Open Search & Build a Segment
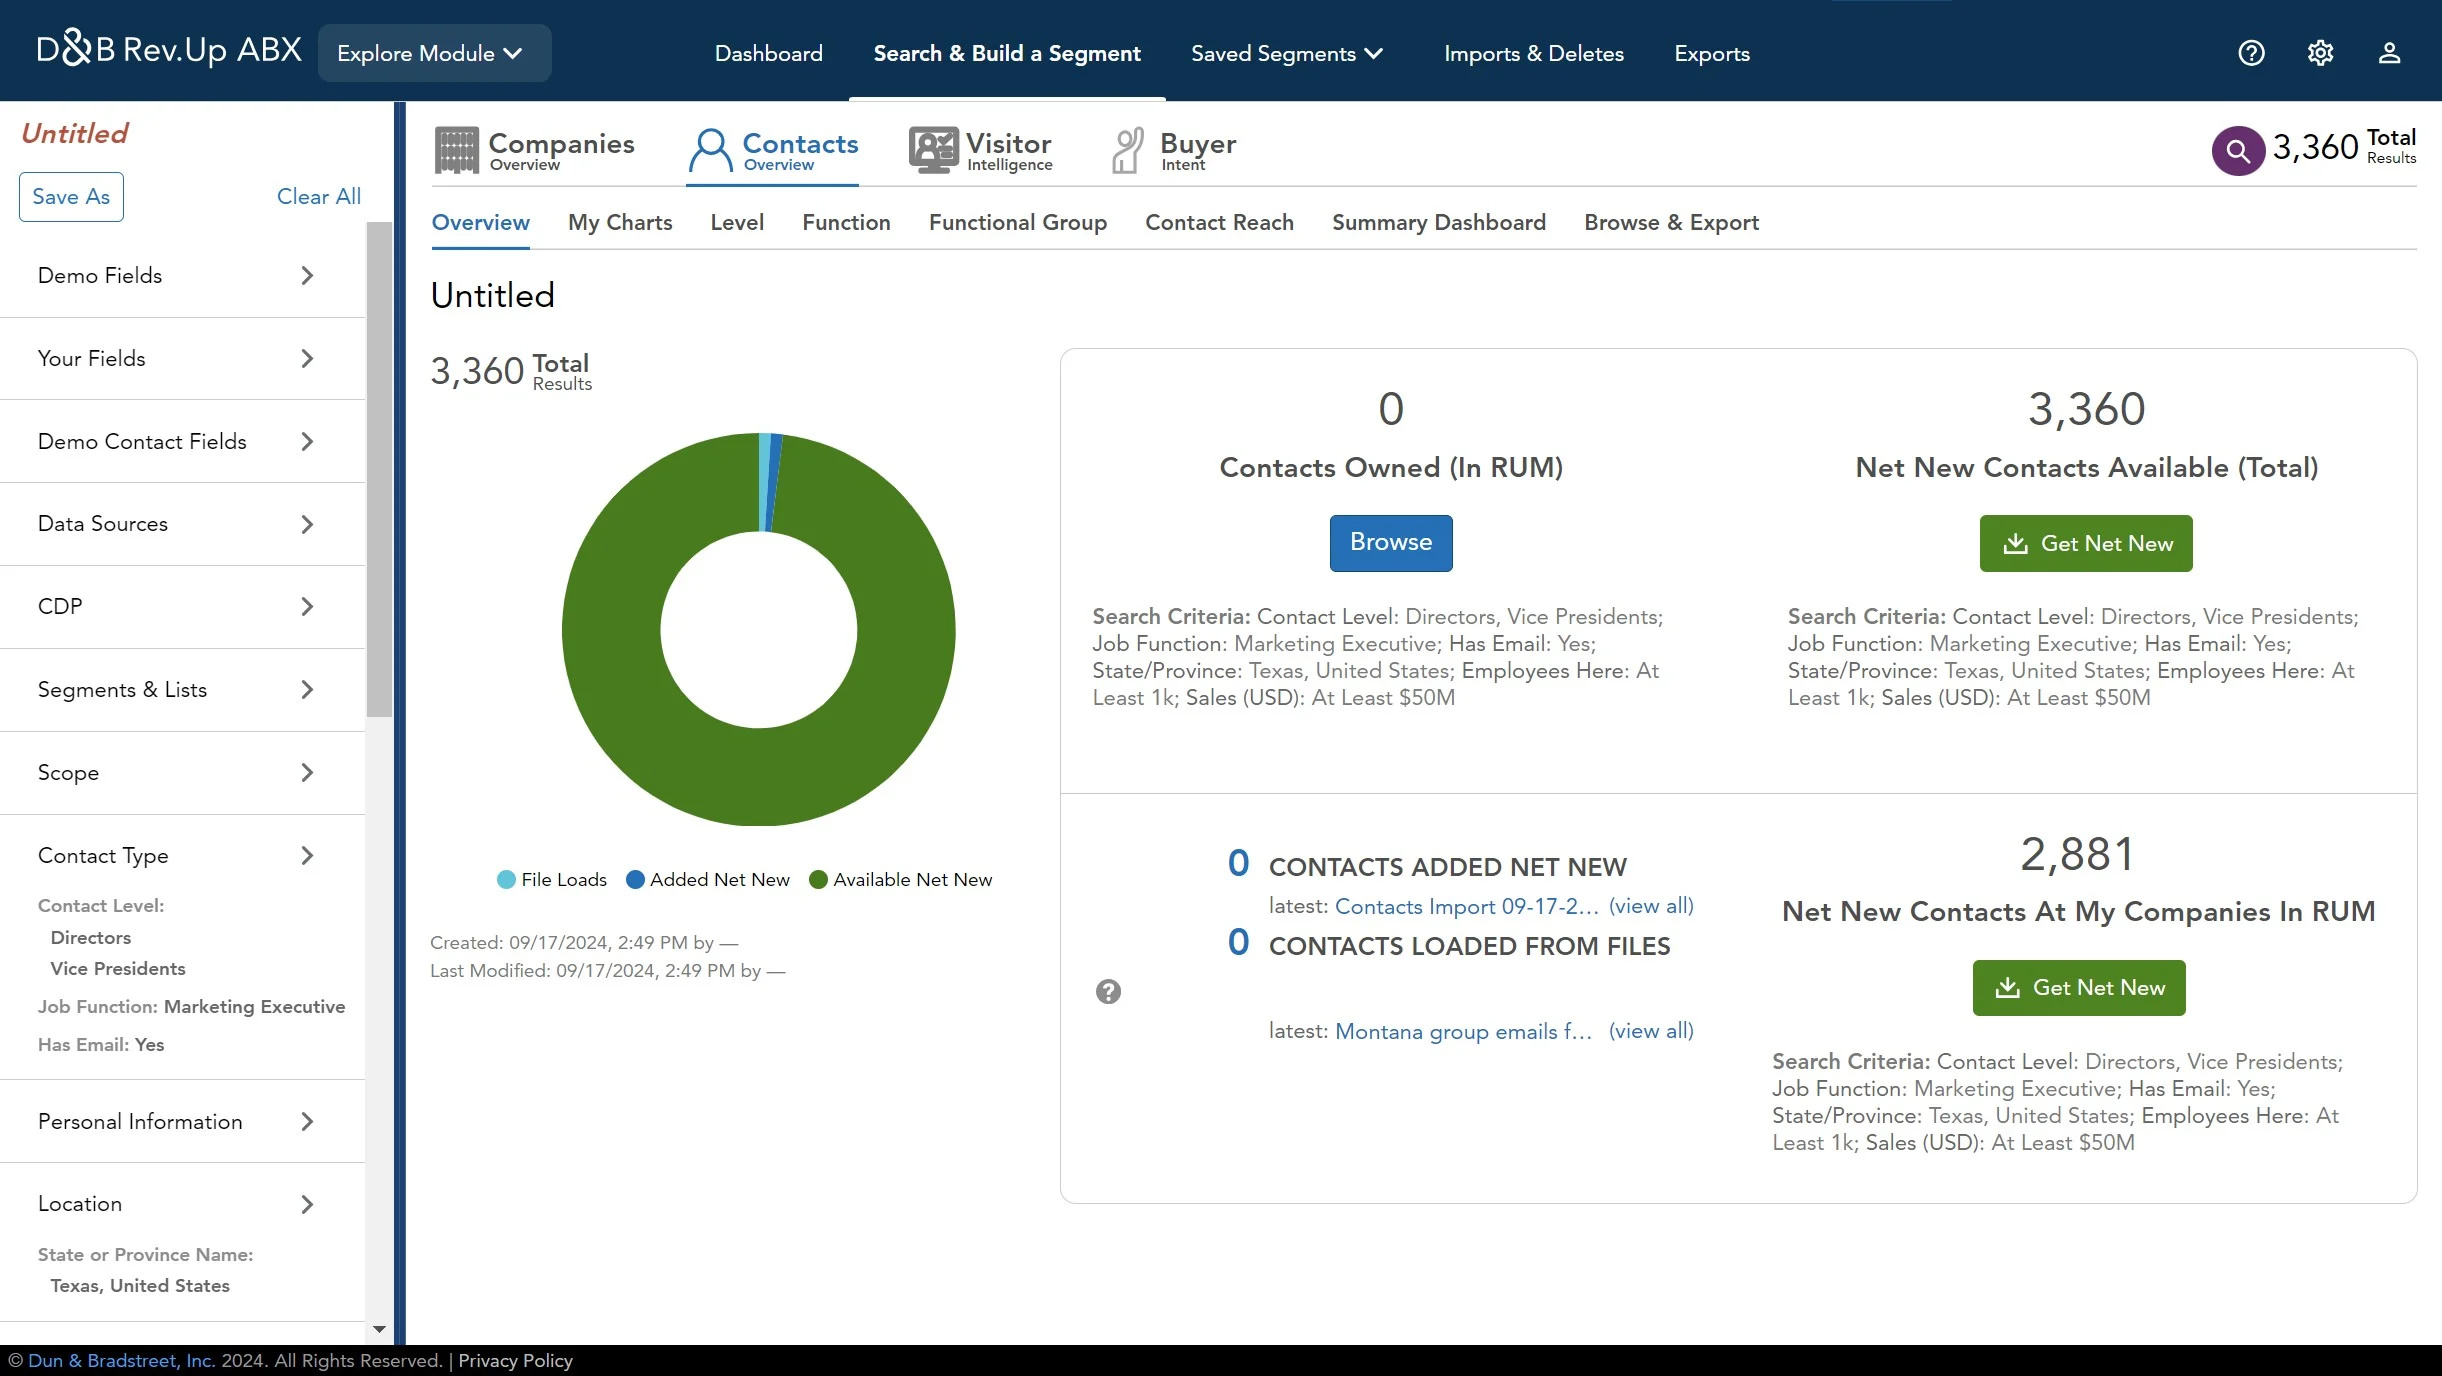 [1007, 54]
